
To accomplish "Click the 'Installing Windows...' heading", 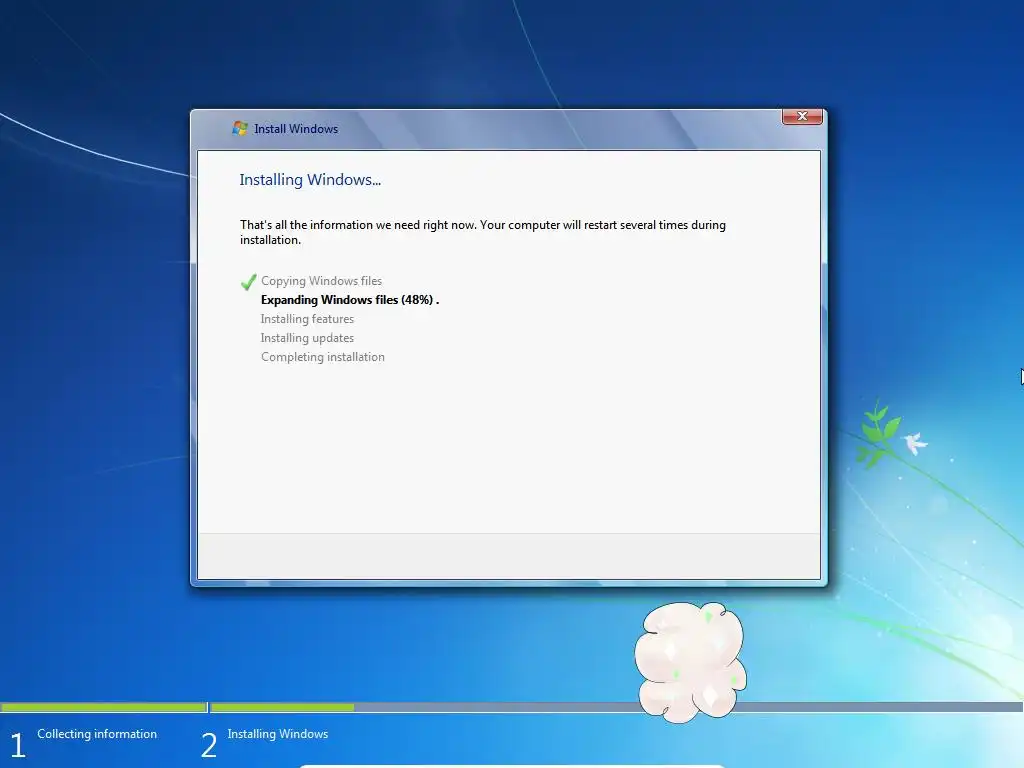I will coord(310,180).
